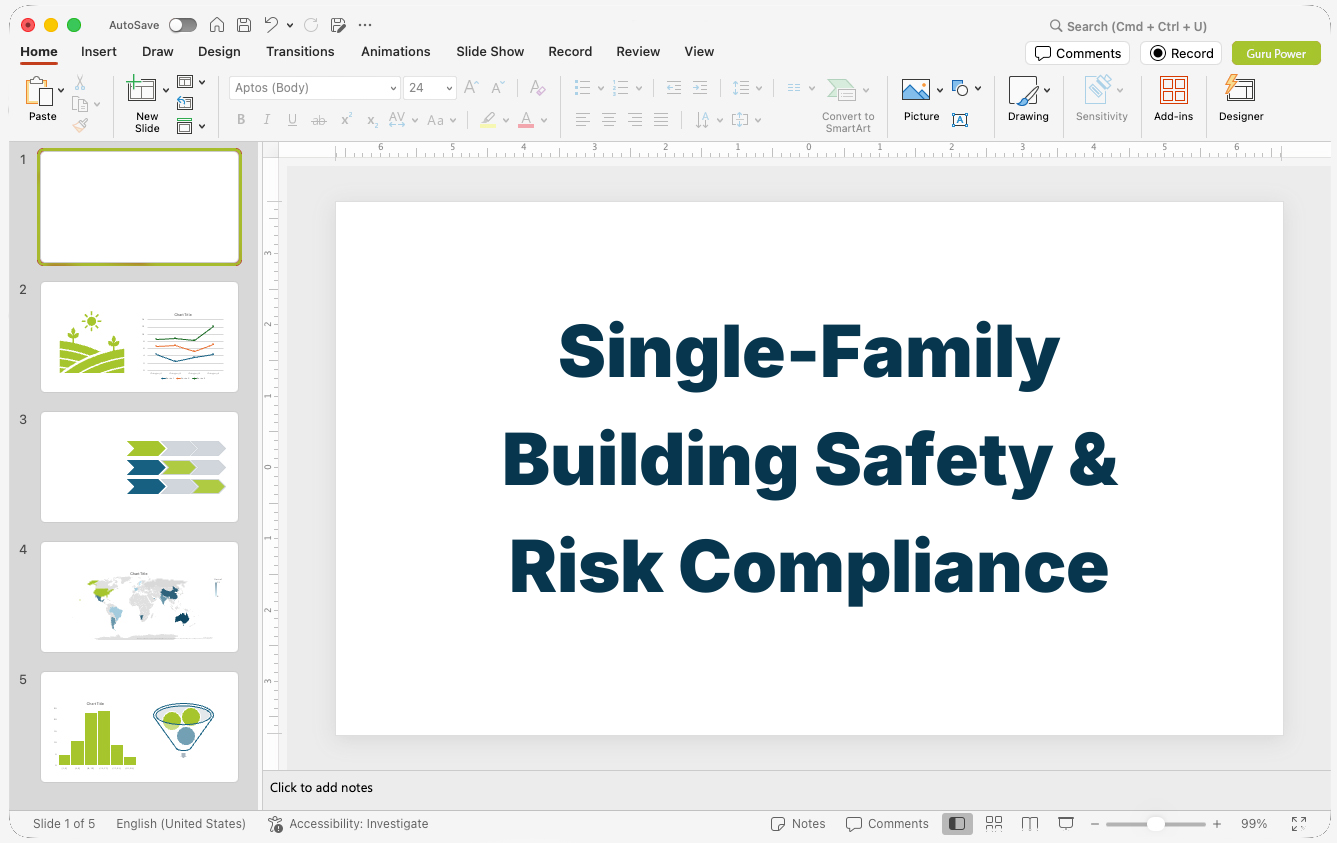Insert a text box

click(960, 120)
